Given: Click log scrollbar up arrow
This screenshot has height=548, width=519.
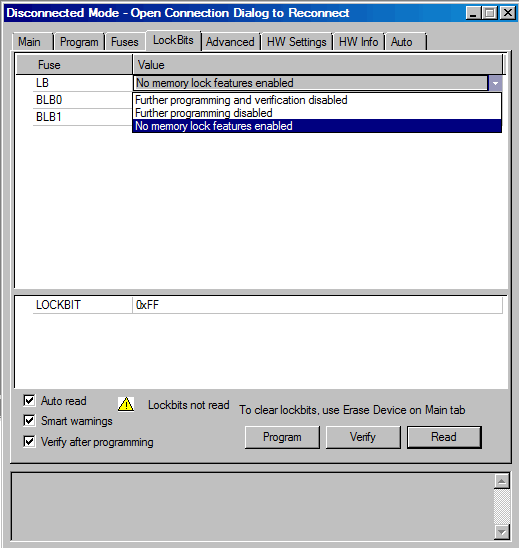Looking at the screenshot, I should pos(502,482).
